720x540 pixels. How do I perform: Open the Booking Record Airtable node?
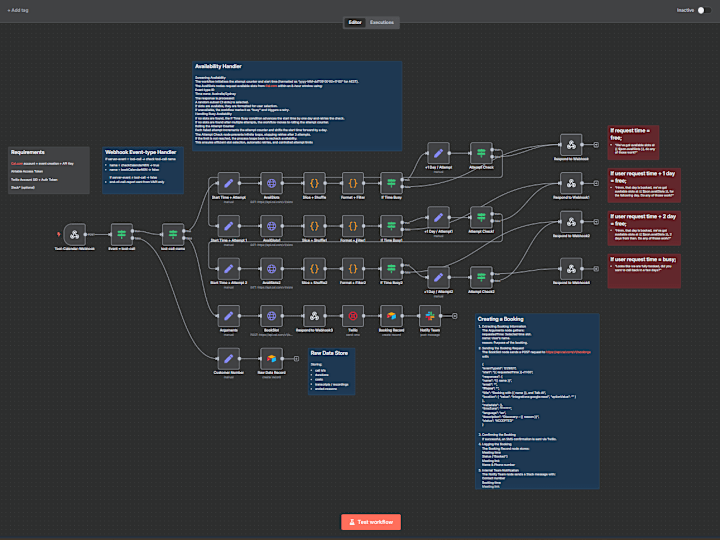pyautogui.click(x=391, y=316)
